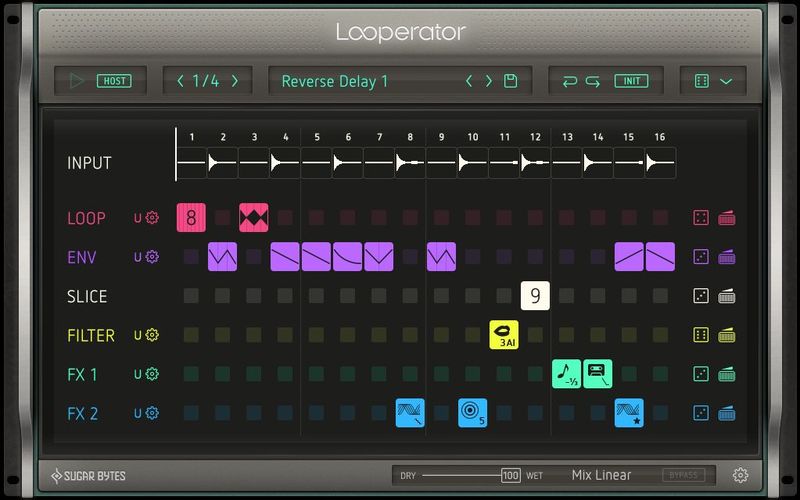Clear the LOOP row with eraser icon
The image size is (800, 500).
click(727, 218)
